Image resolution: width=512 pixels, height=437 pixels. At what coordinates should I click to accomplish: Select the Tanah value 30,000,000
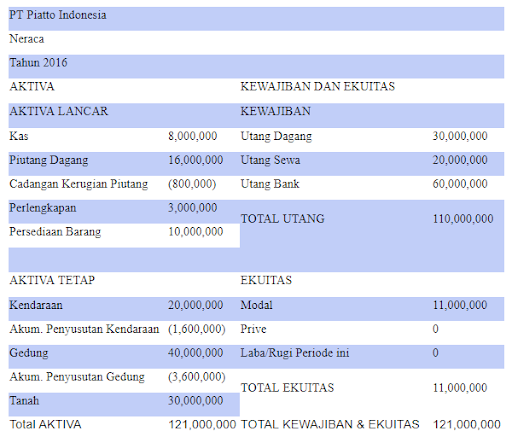coord(196,401)
